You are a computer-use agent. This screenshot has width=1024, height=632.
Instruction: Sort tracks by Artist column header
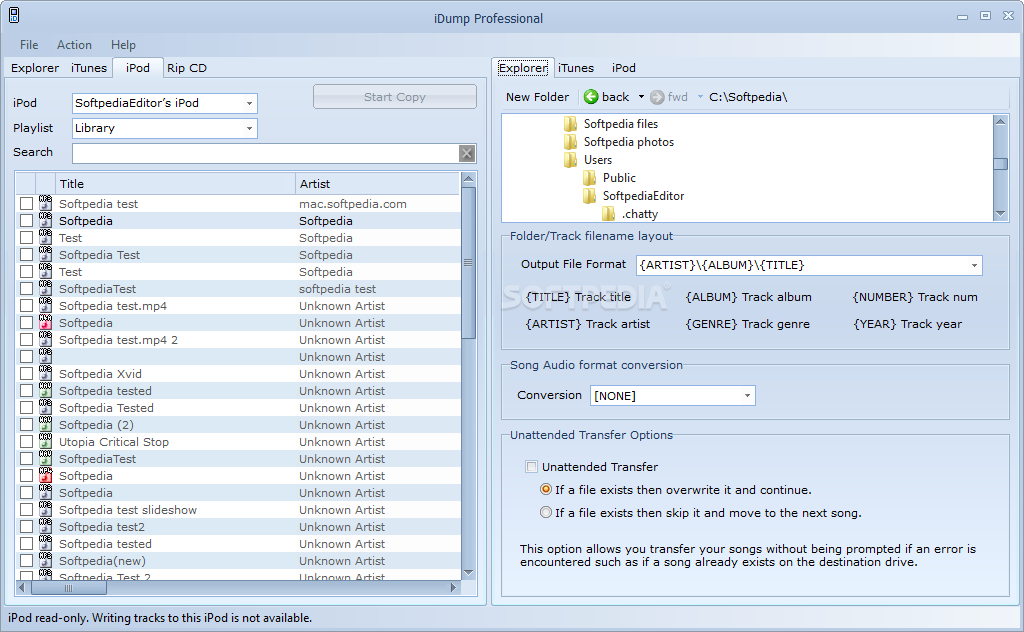(x=378, y=184)
